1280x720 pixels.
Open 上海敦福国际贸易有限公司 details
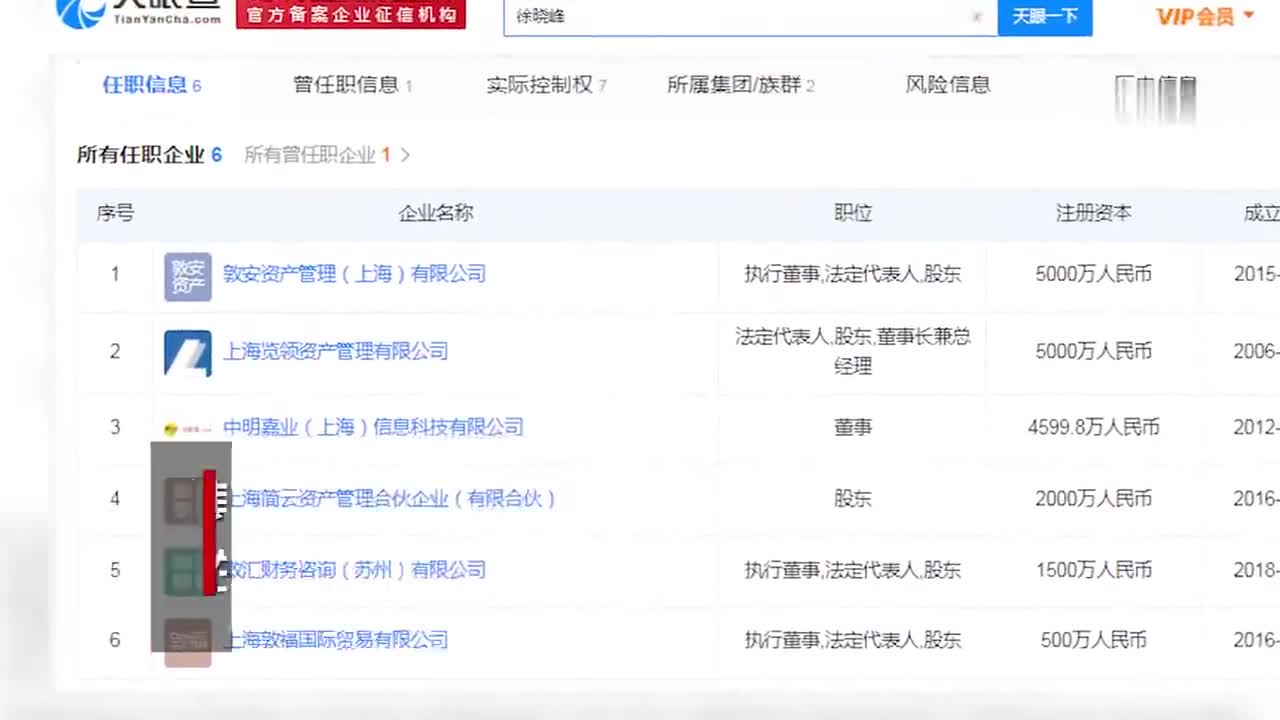pos(336,640)
